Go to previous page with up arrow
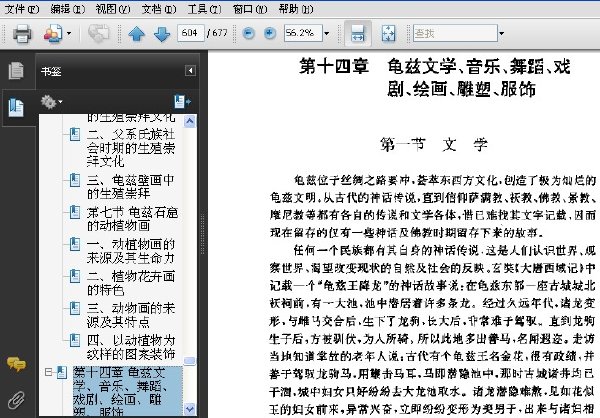This screenshot has width=600, height=418. pyautogui.click(x=137, y=34)
